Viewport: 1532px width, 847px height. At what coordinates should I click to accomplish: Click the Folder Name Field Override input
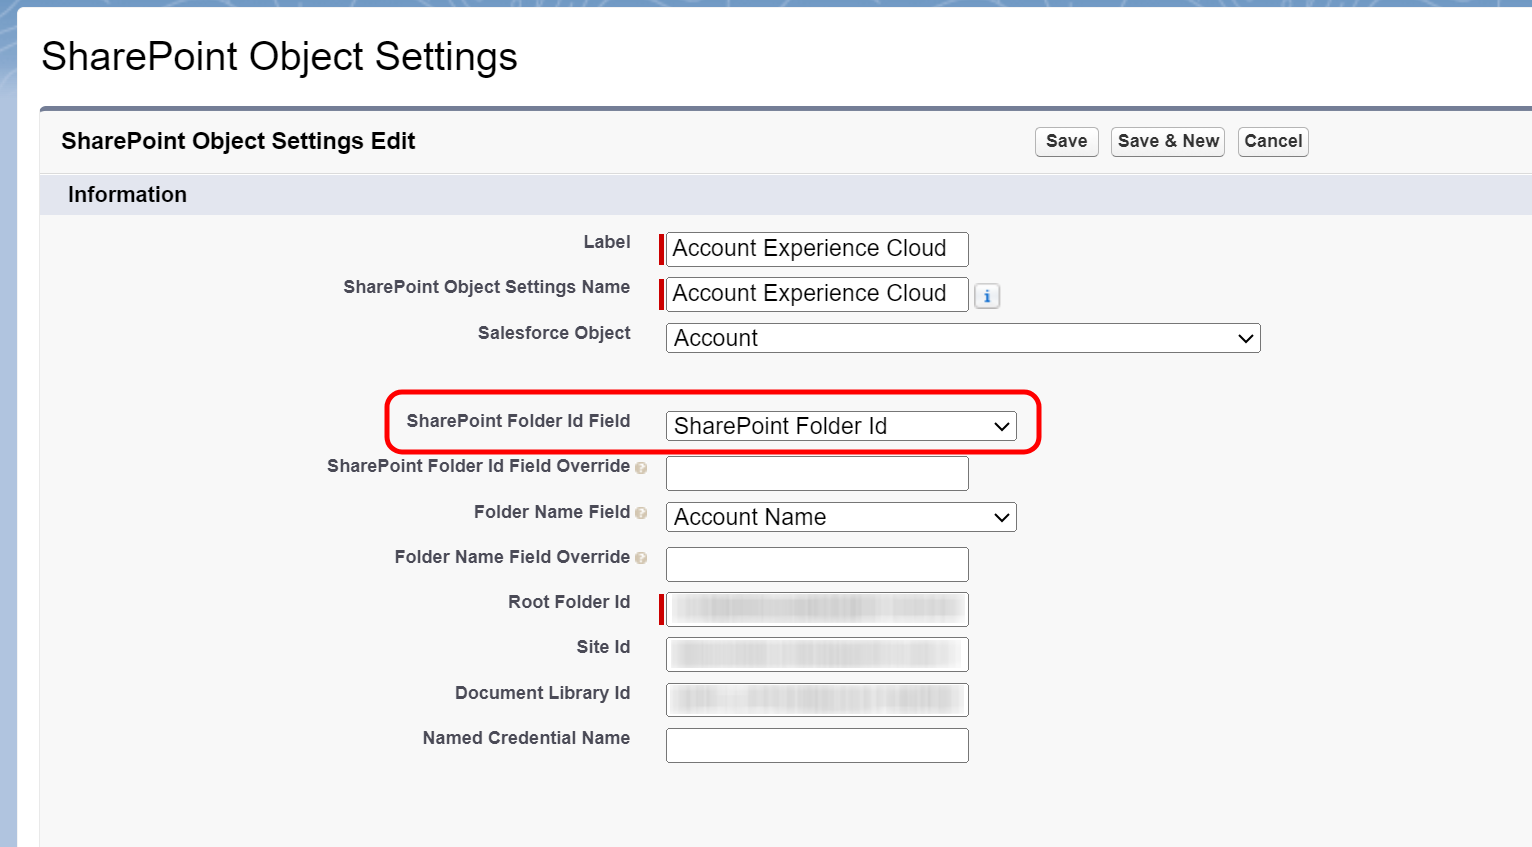(817, 564)
